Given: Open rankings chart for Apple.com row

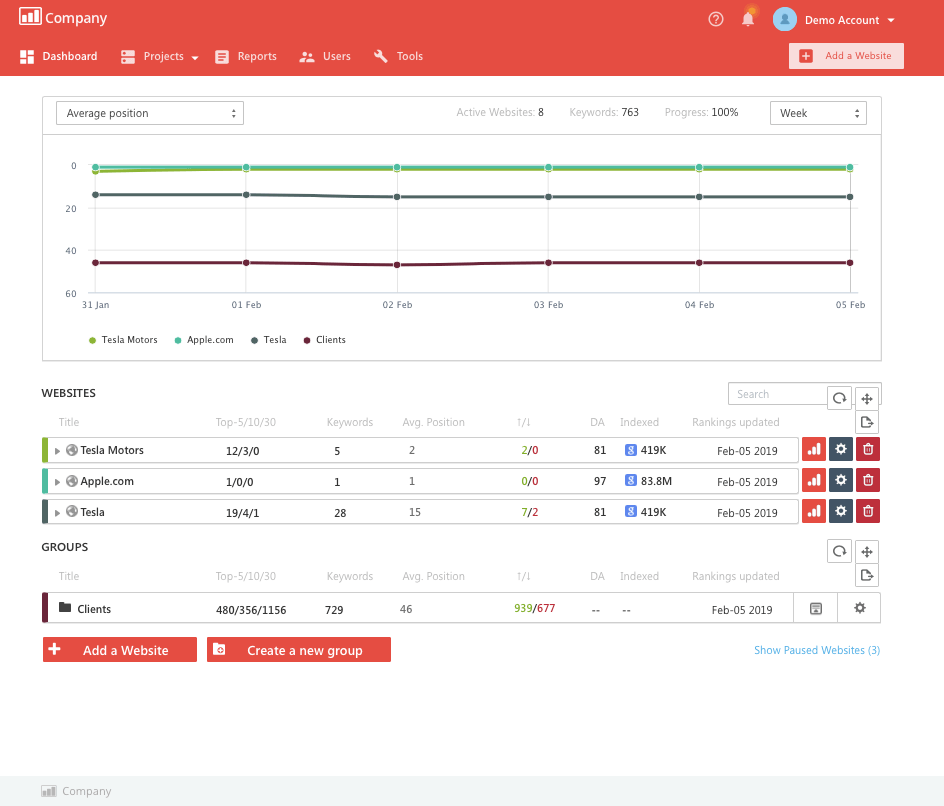Looking at the screenshot, I should point(814,480).
